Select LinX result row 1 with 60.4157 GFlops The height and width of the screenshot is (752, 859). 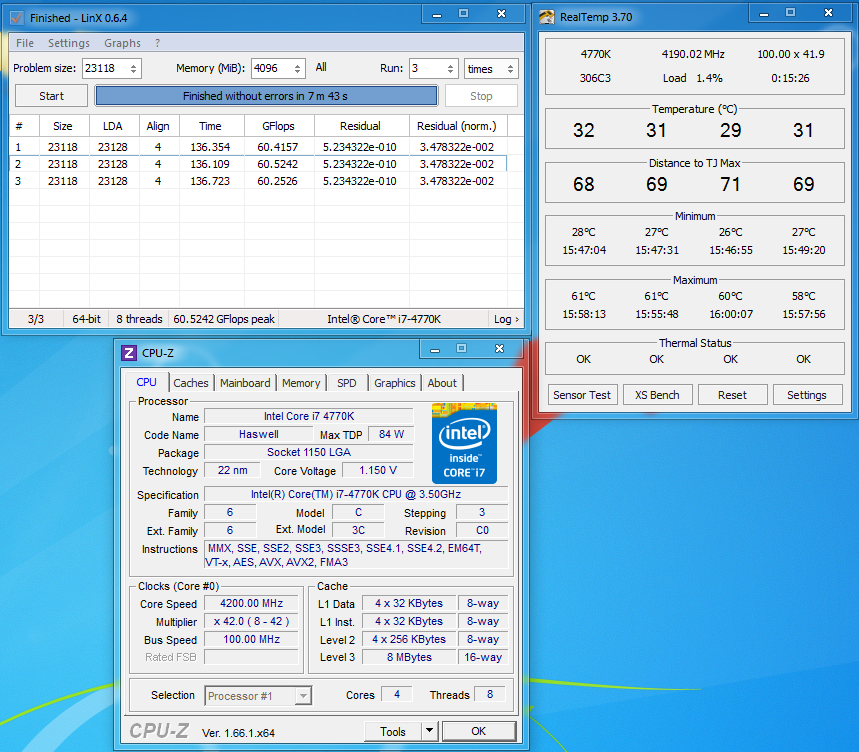(258, 147)
